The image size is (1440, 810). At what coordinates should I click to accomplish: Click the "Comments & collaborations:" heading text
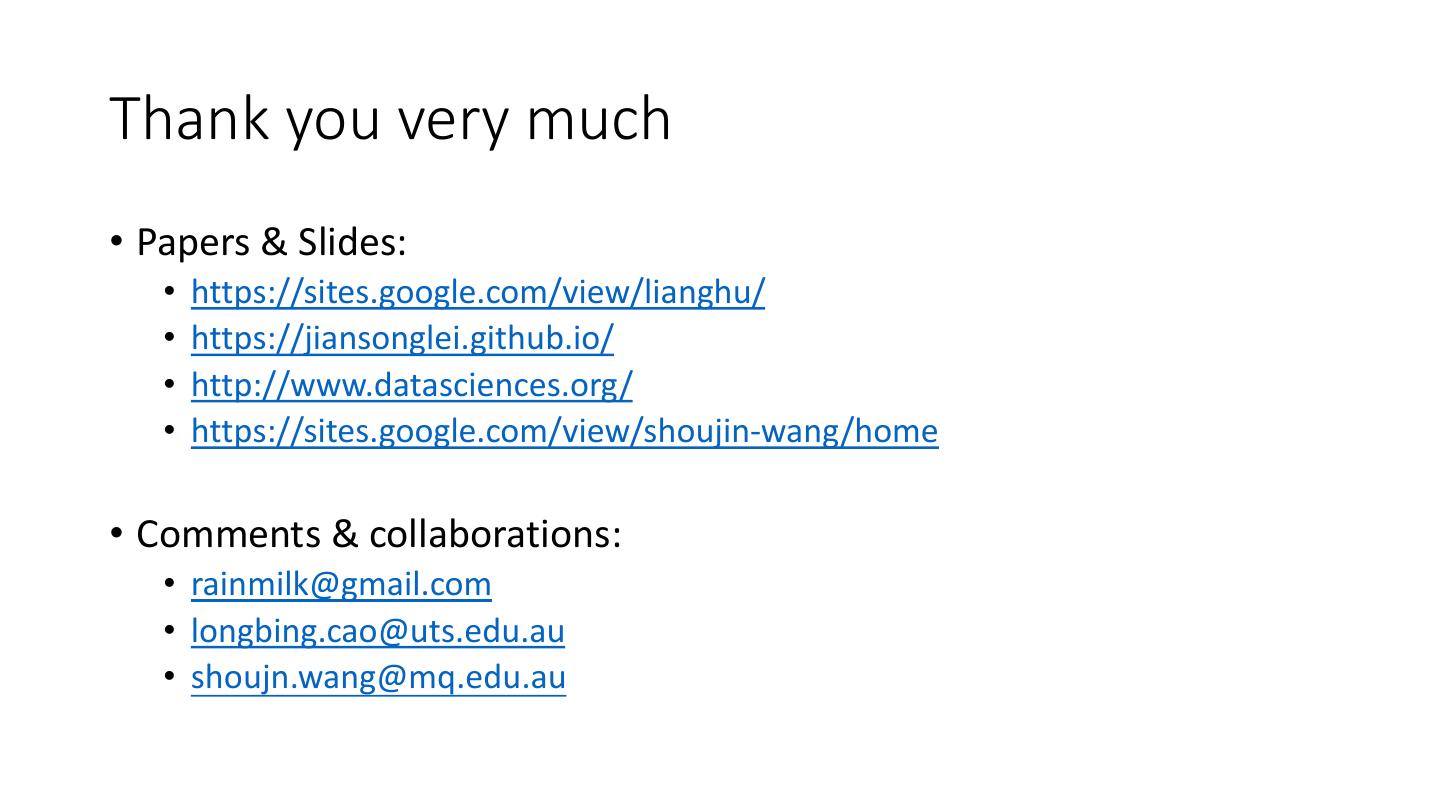(378, 534)
